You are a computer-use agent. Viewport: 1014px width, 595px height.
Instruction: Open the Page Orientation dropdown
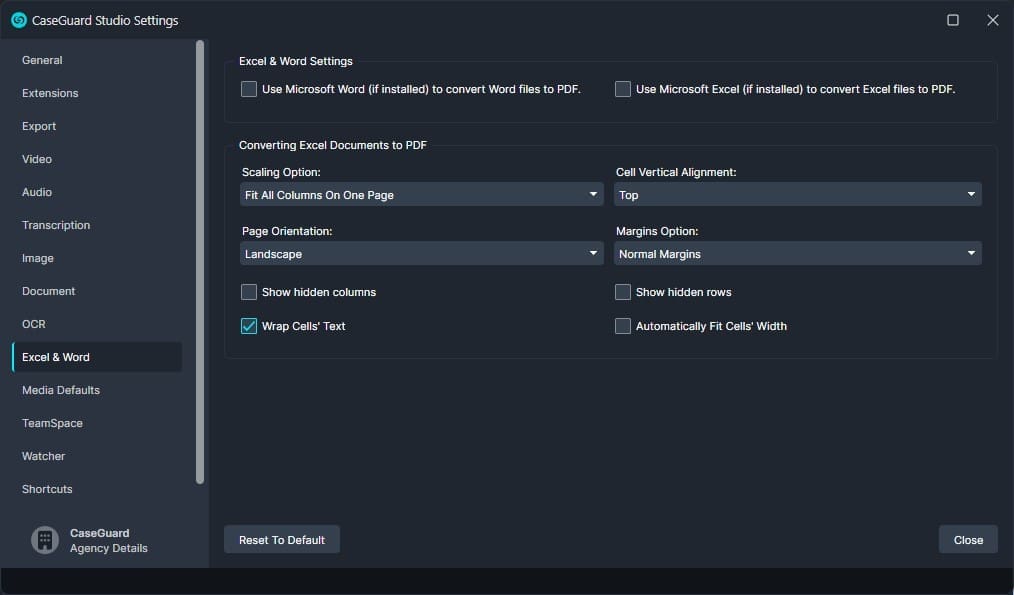pos(421,254)
